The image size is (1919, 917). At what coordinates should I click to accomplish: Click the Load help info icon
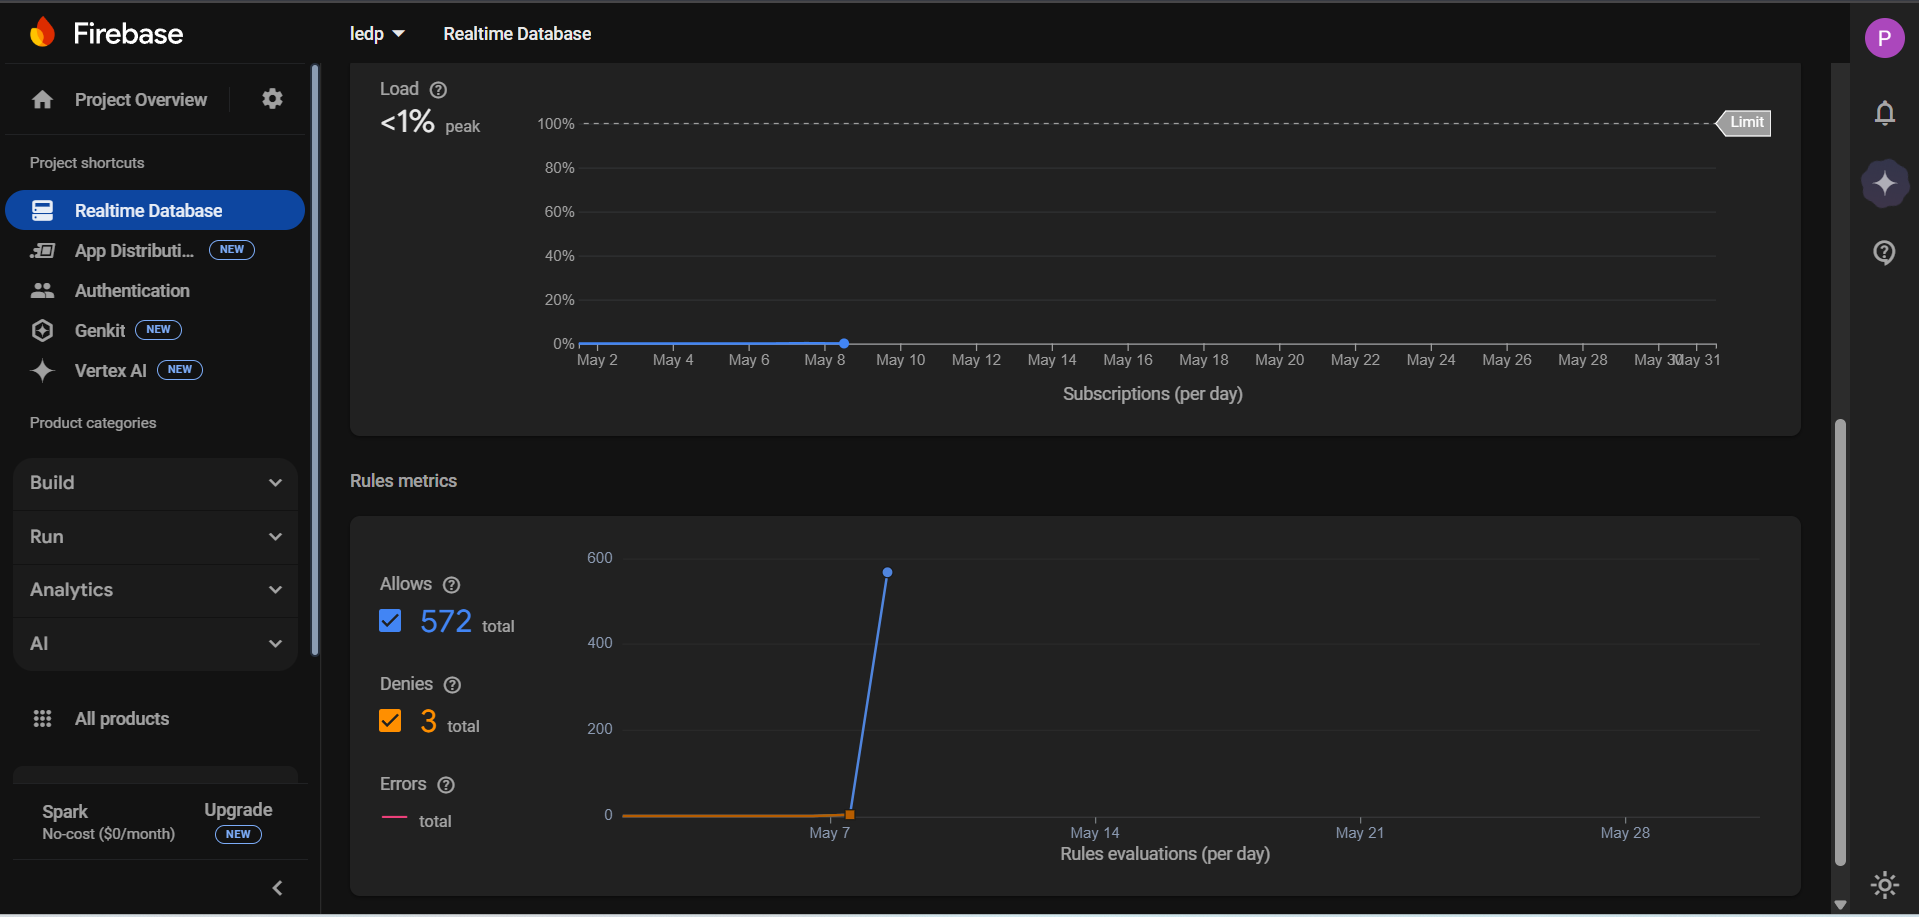[x=438, y=90]
